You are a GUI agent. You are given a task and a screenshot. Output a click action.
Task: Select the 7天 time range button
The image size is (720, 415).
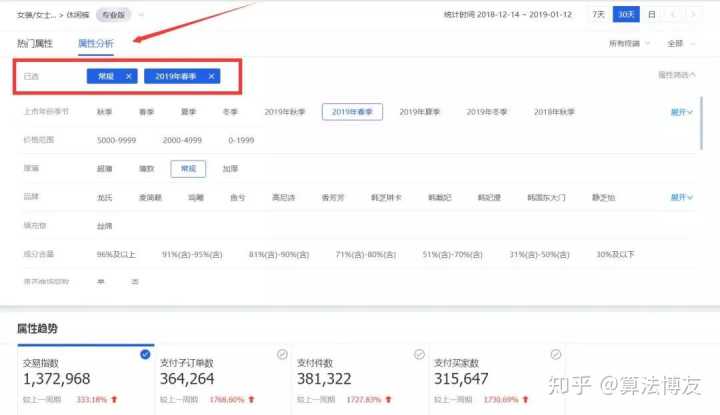click(x=598, y=15)
